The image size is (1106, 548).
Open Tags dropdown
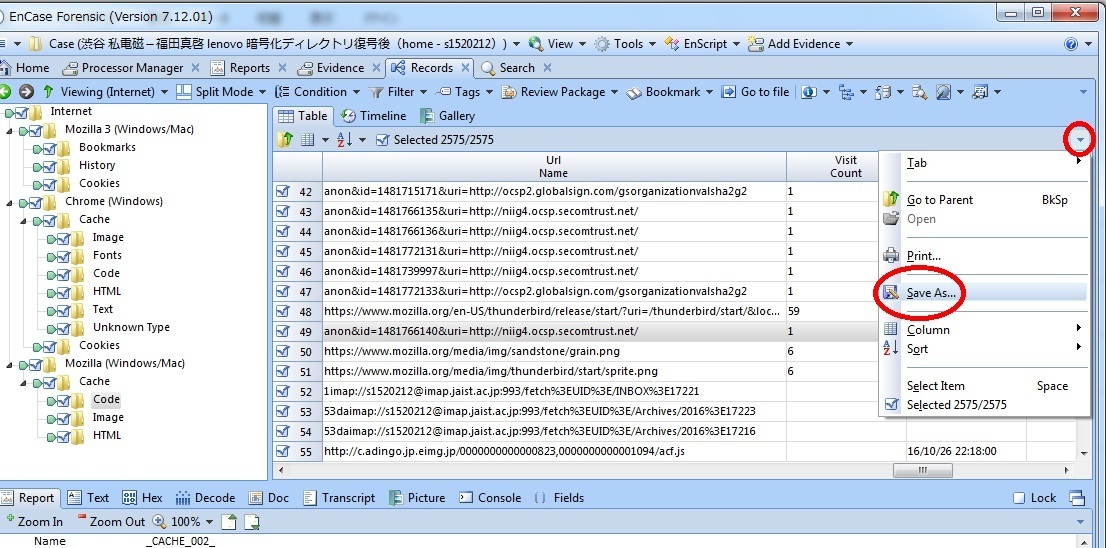[x=464, y=92]
